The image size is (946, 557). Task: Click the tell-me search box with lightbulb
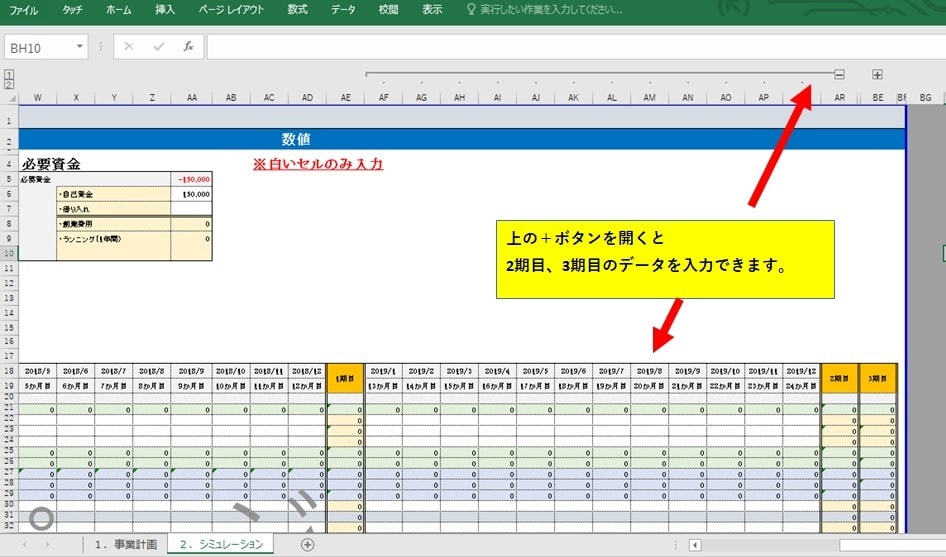point(545,10)
